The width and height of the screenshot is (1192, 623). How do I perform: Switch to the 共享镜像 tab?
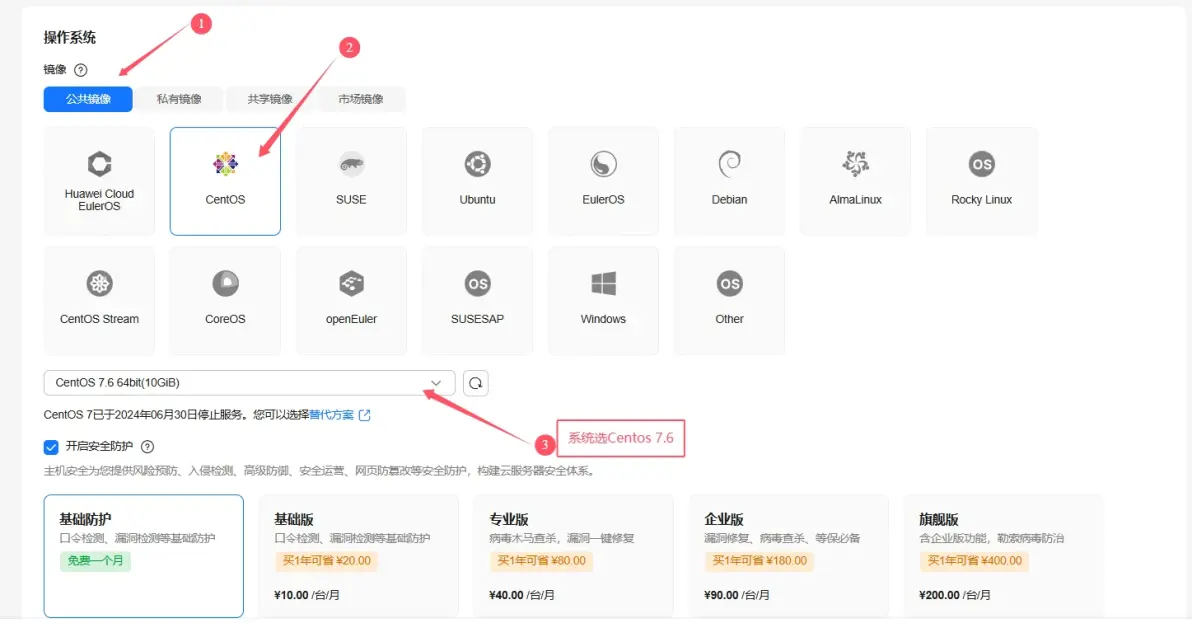[x=270, y=99]
